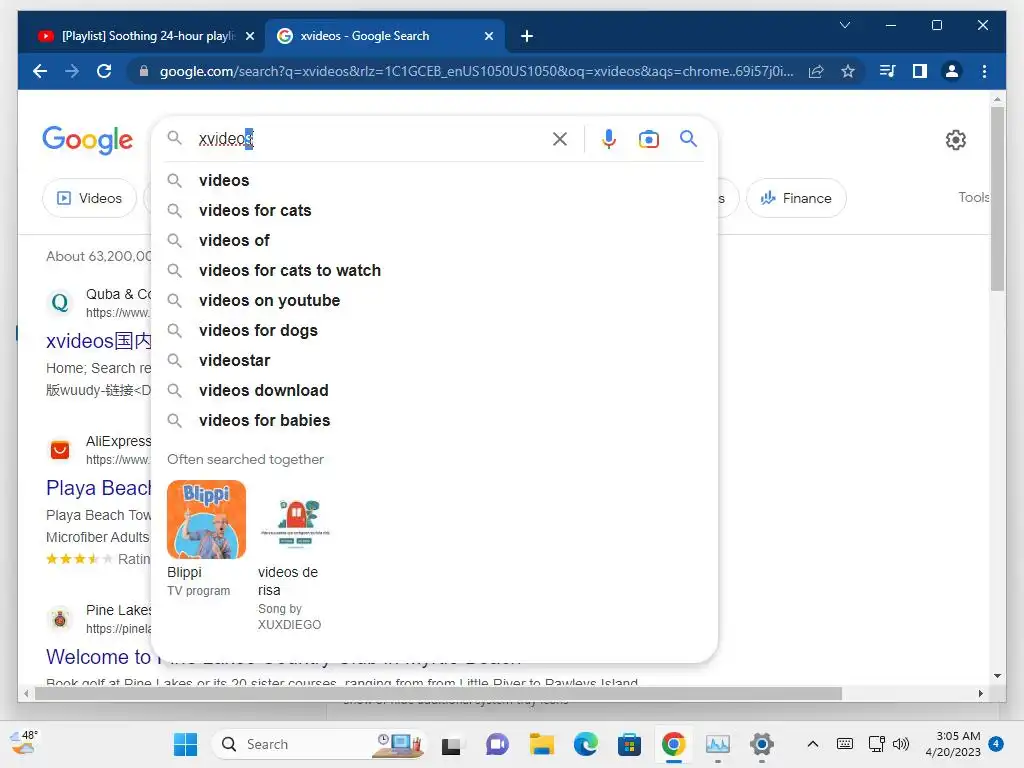Open volume control in system tray

pyautogui.click(x=901, y=744)
